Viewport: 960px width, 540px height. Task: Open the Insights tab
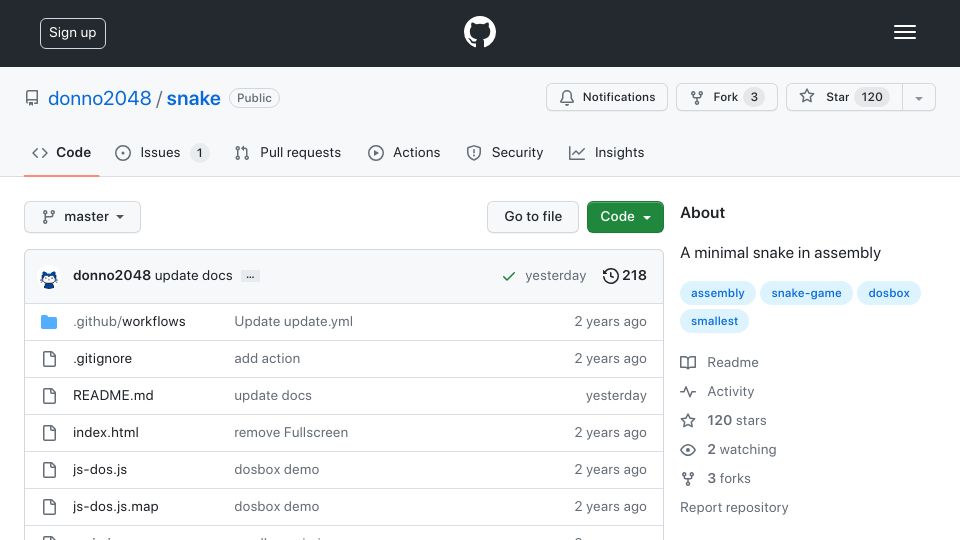607,152
